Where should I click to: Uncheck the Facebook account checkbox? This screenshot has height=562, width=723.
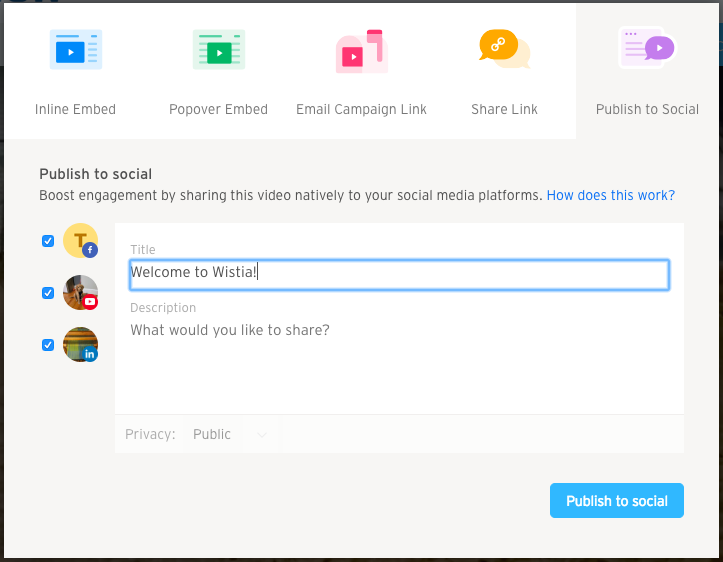click(x=48, y=241)
